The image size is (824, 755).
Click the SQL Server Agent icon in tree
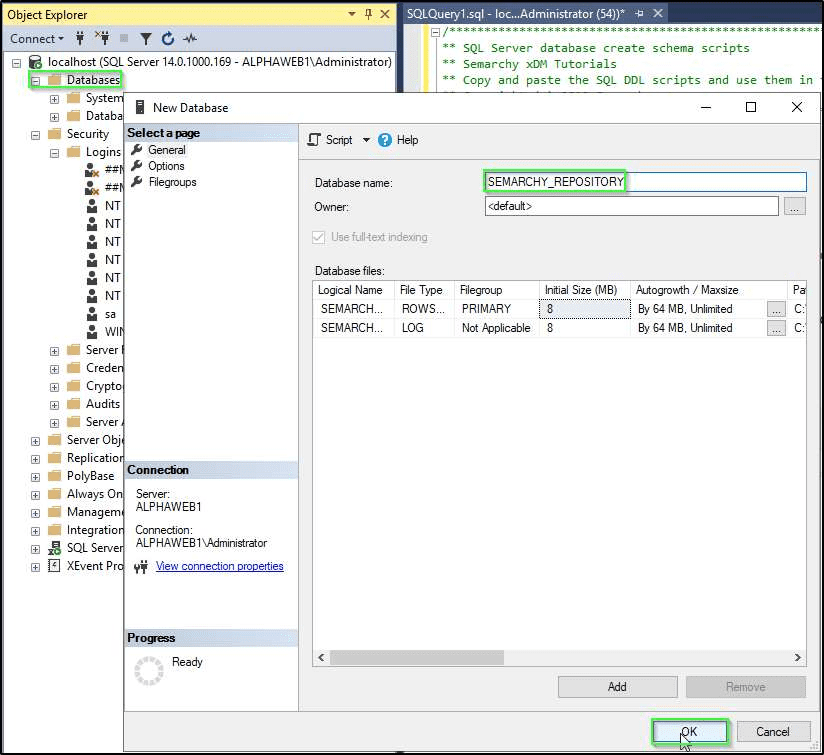[x=54, y=548]
